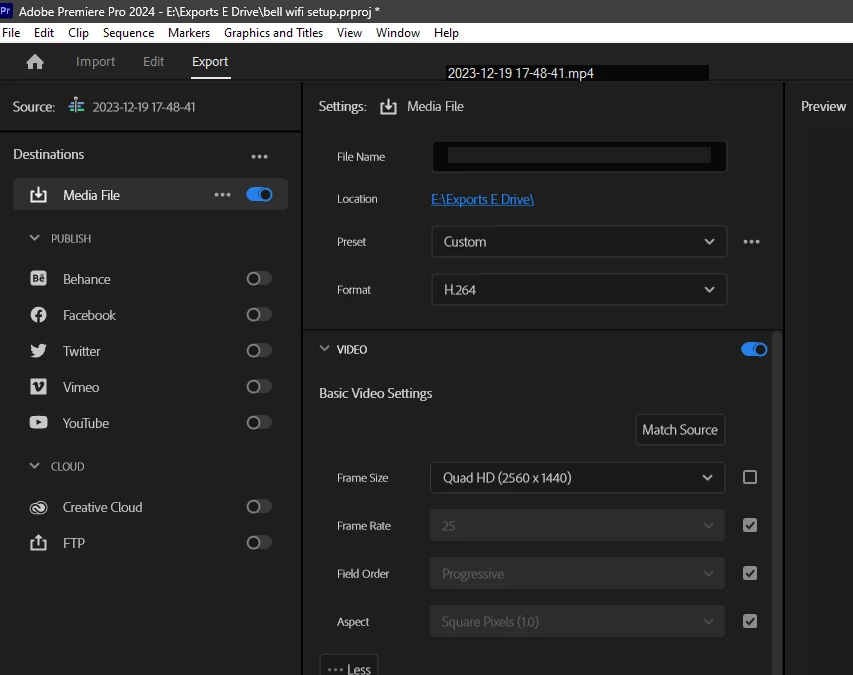Click the File Name input field
853x675 pixels.
tap(579, 157)
